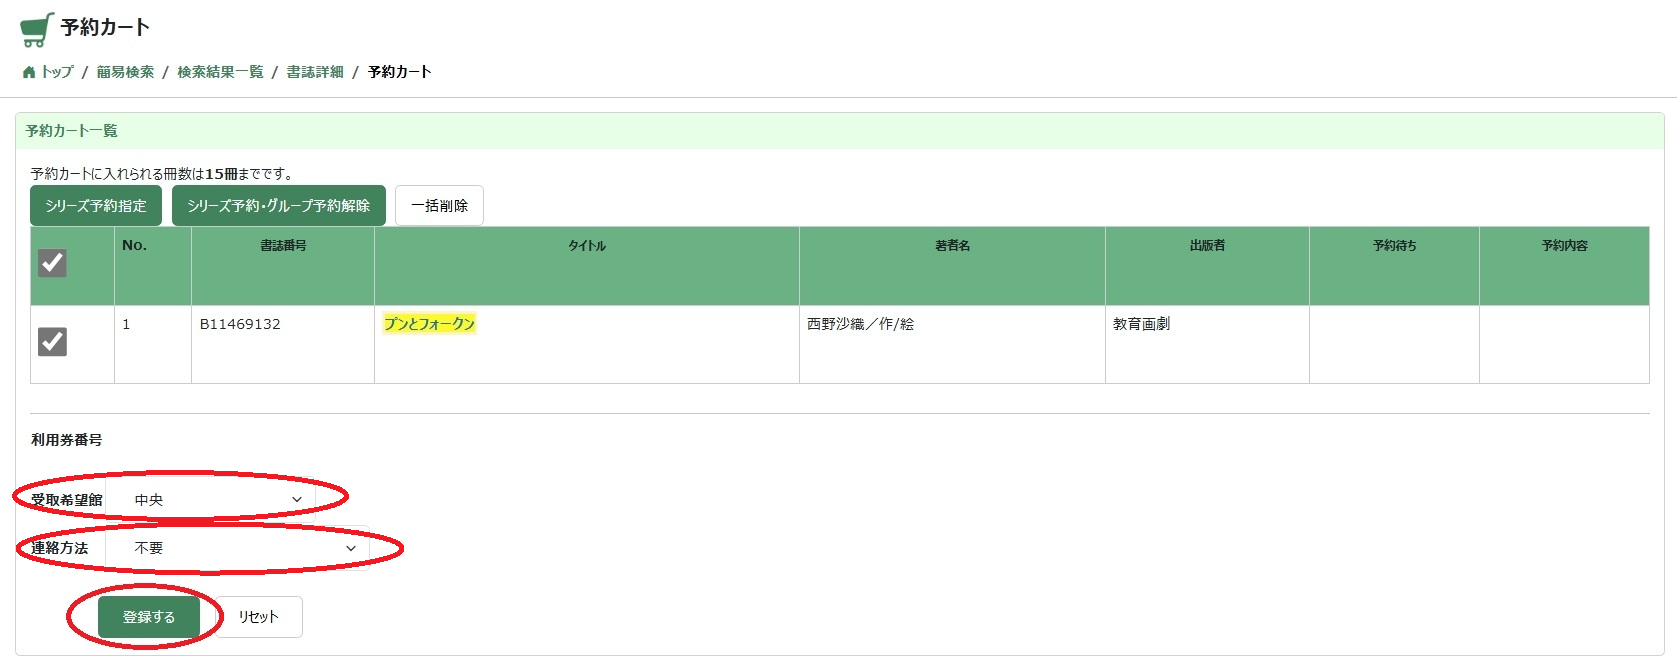
Task: Toggle the select-all checkbox in the table header
Action: (x=52, y=263)
